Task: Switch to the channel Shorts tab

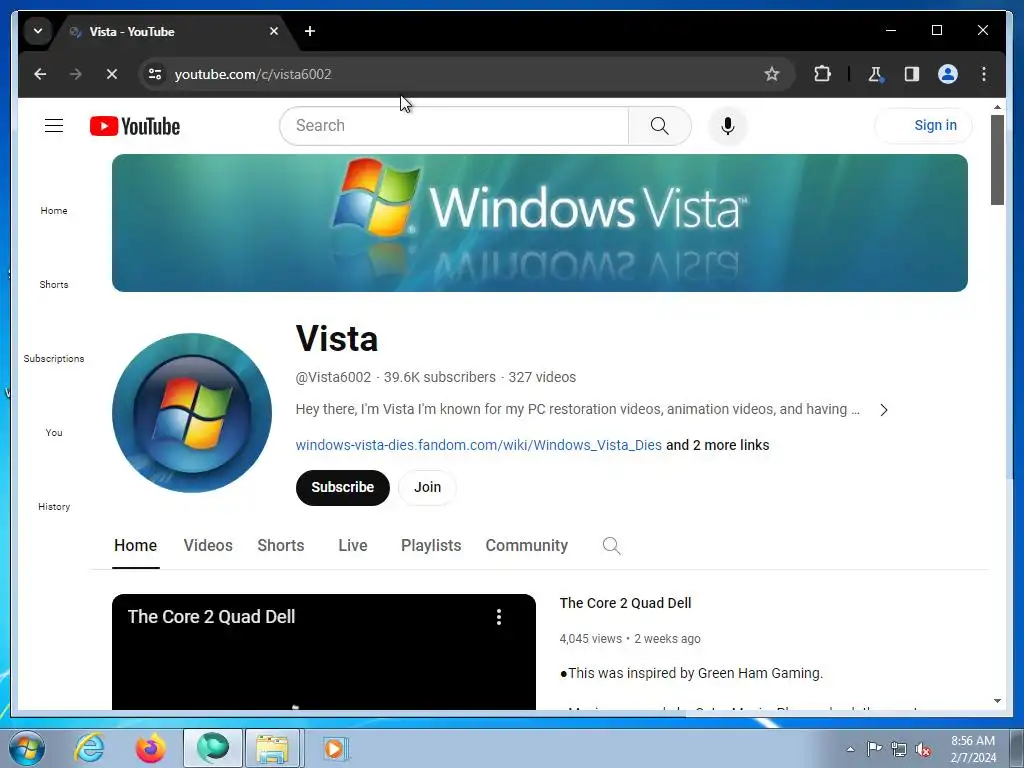Action: click(281, 545)
